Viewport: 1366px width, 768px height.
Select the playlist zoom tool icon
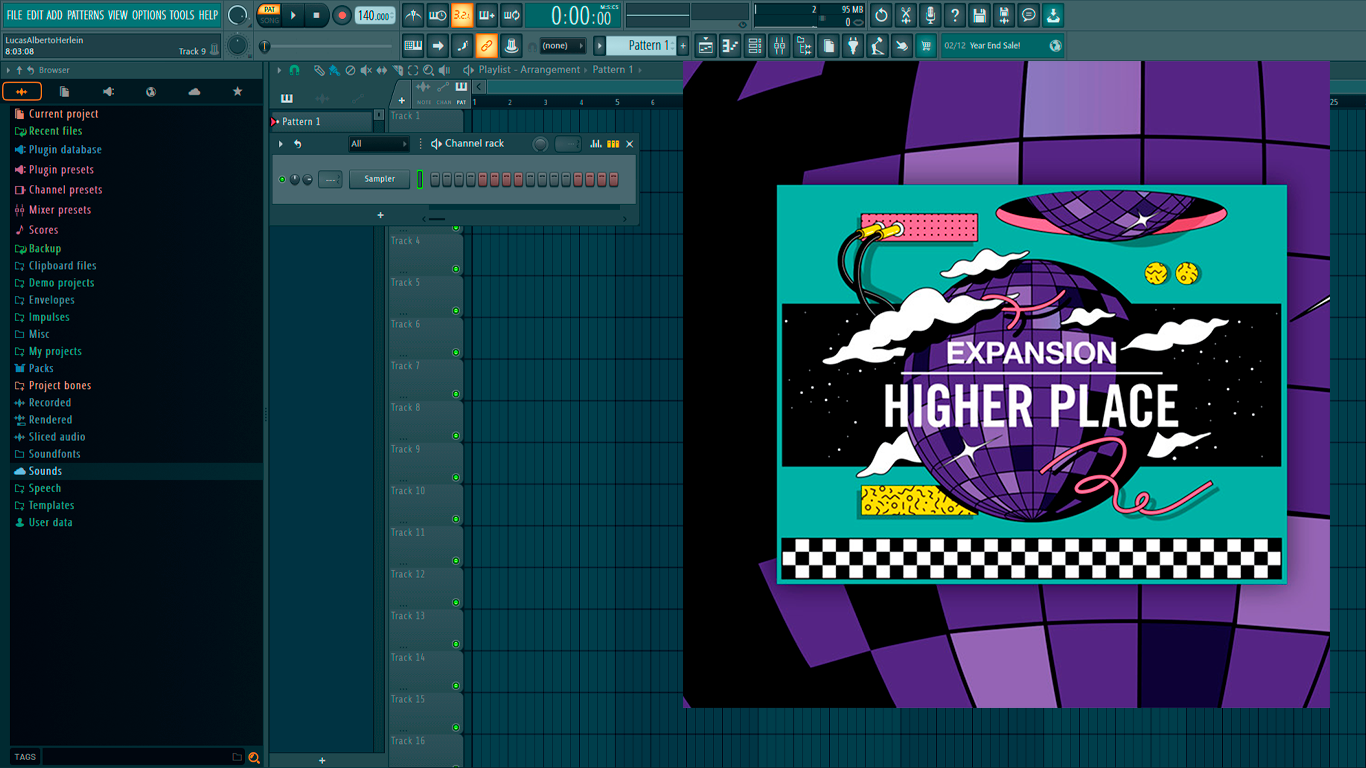tap(429, 70)
